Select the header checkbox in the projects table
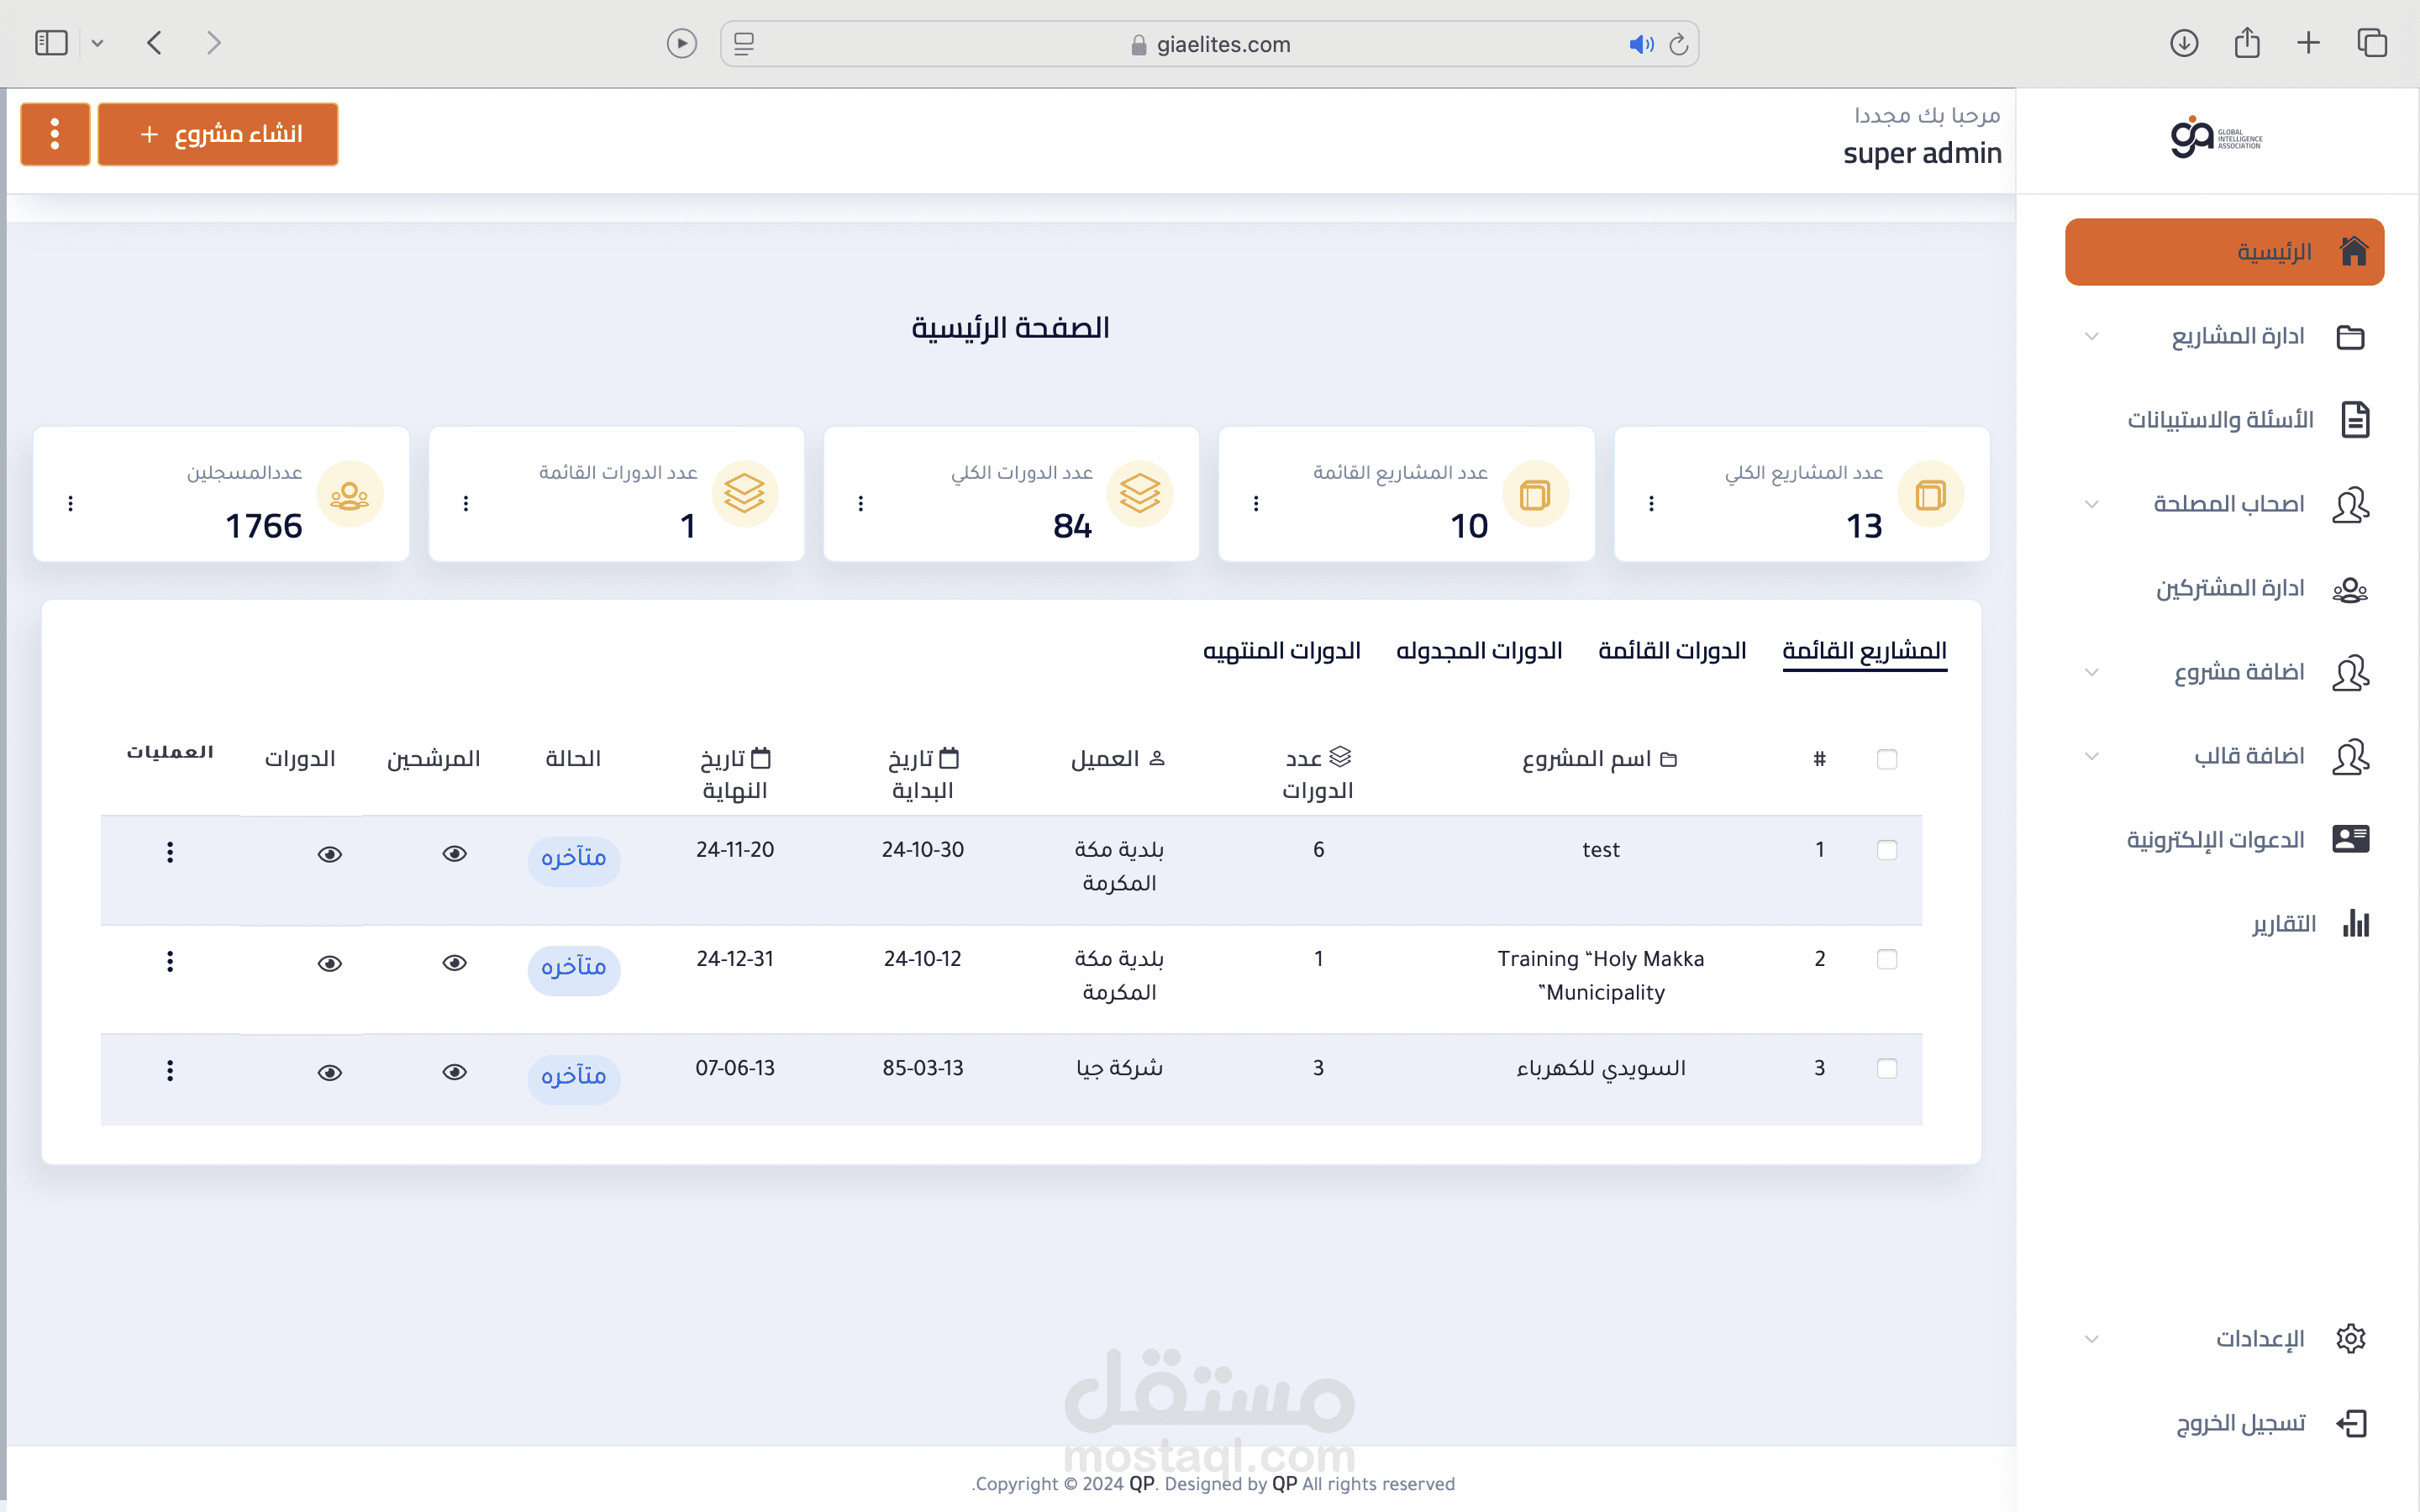This screenshot has height=1512, width=2420. point(1888,759)
